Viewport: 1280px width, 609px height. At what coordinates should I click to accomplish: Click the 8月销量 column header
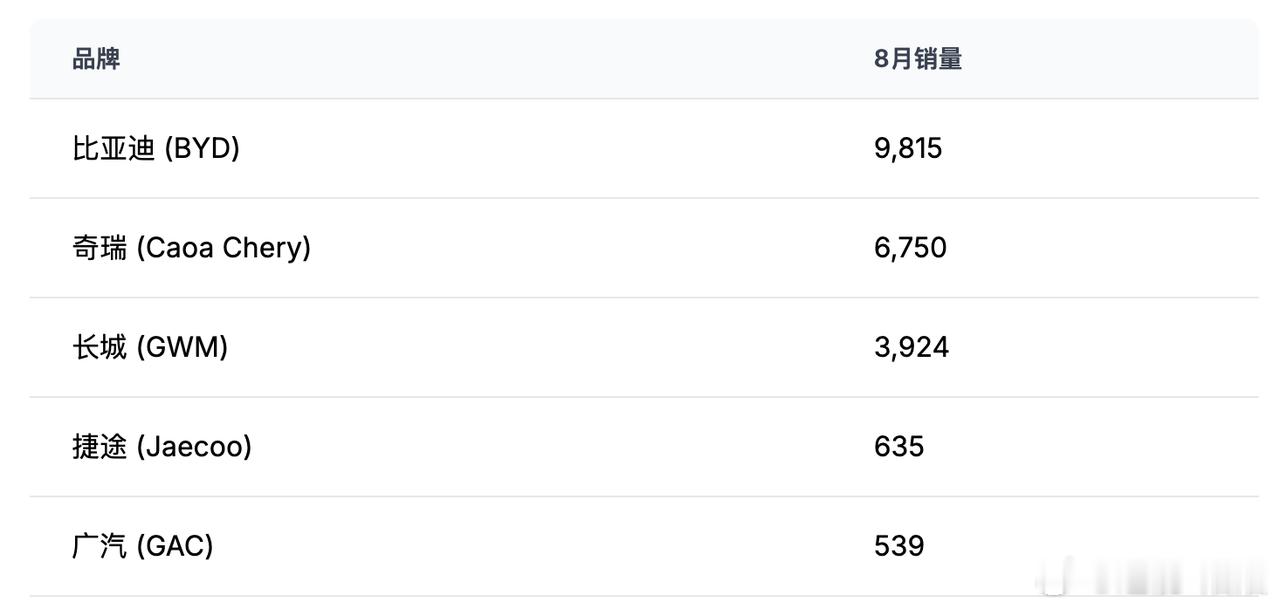918,59
